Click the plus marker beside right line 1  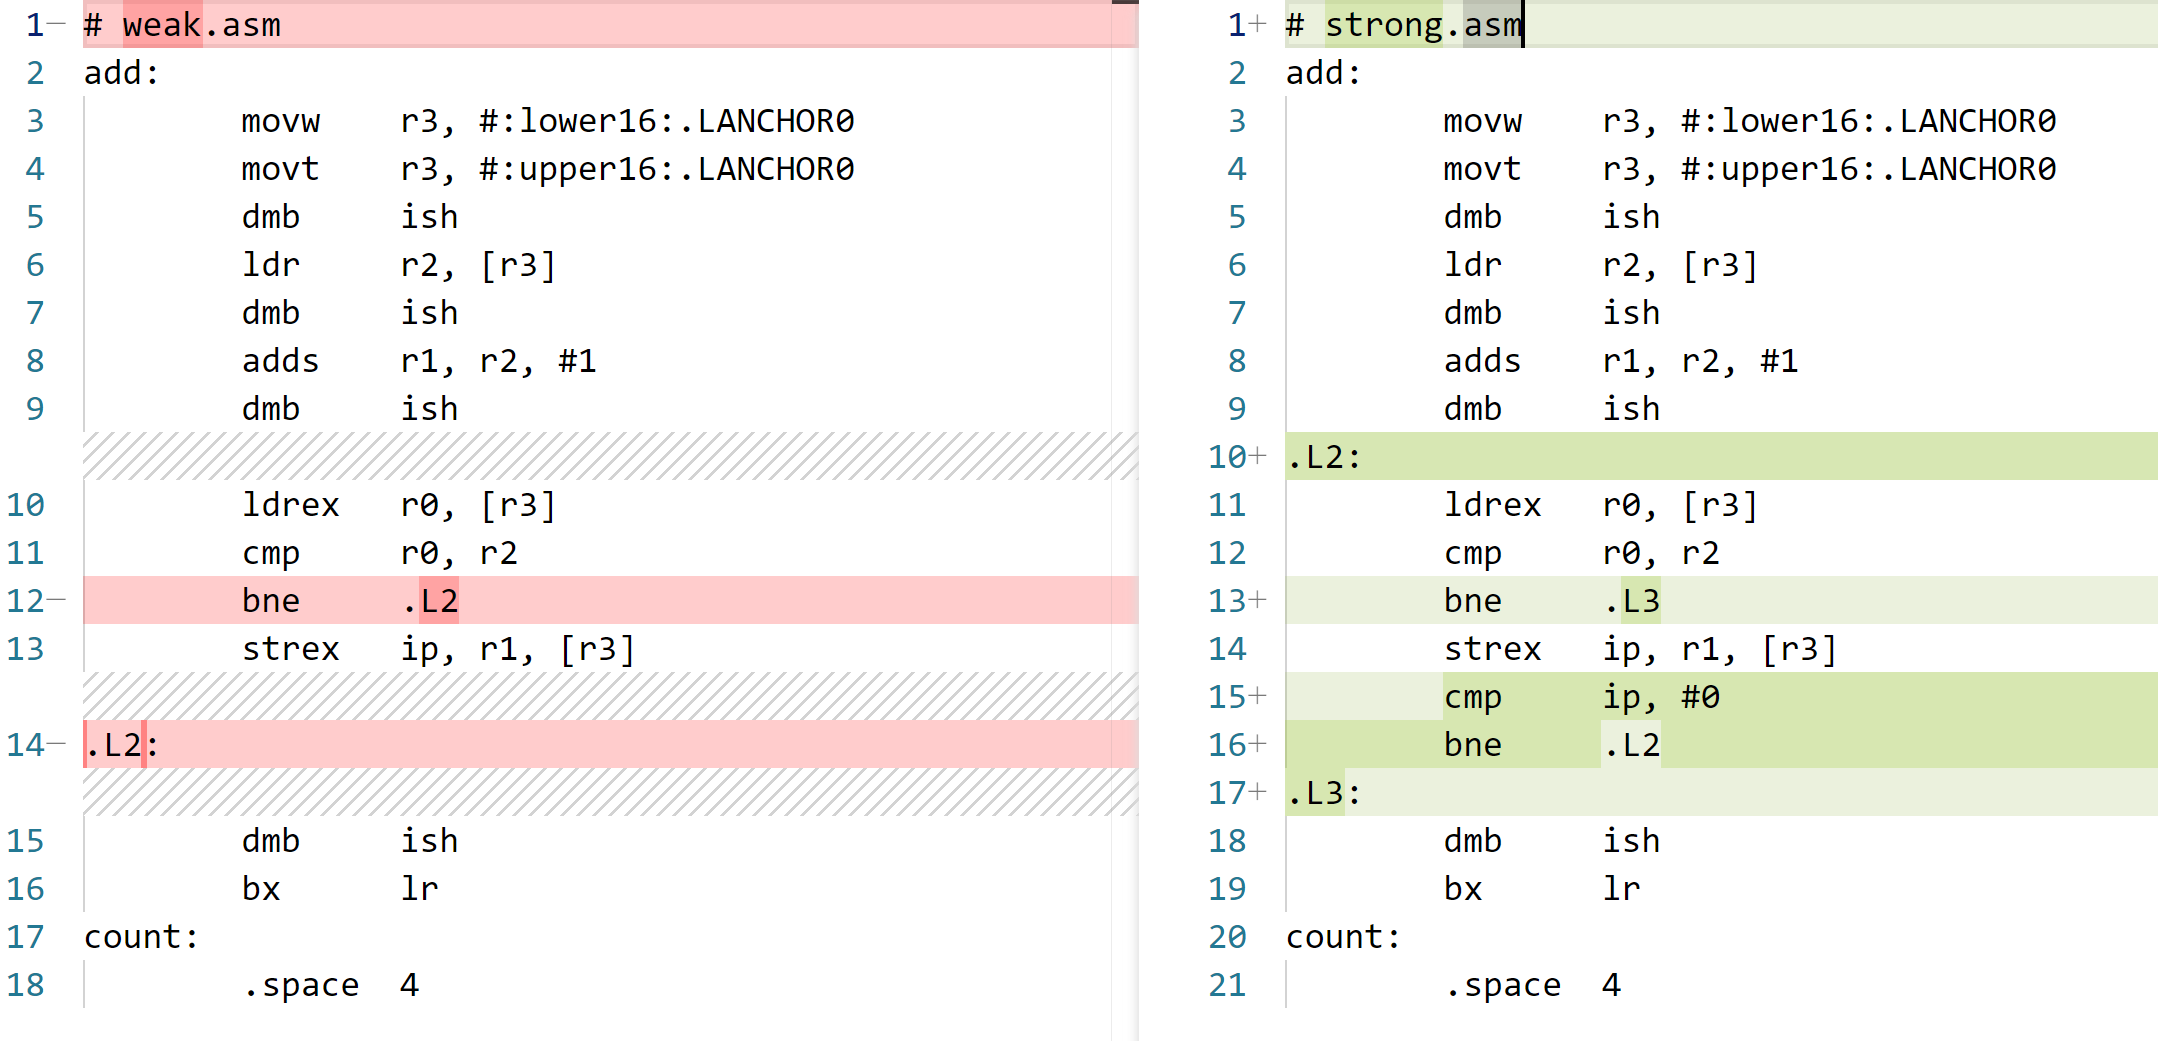[x=1259, y=24]
